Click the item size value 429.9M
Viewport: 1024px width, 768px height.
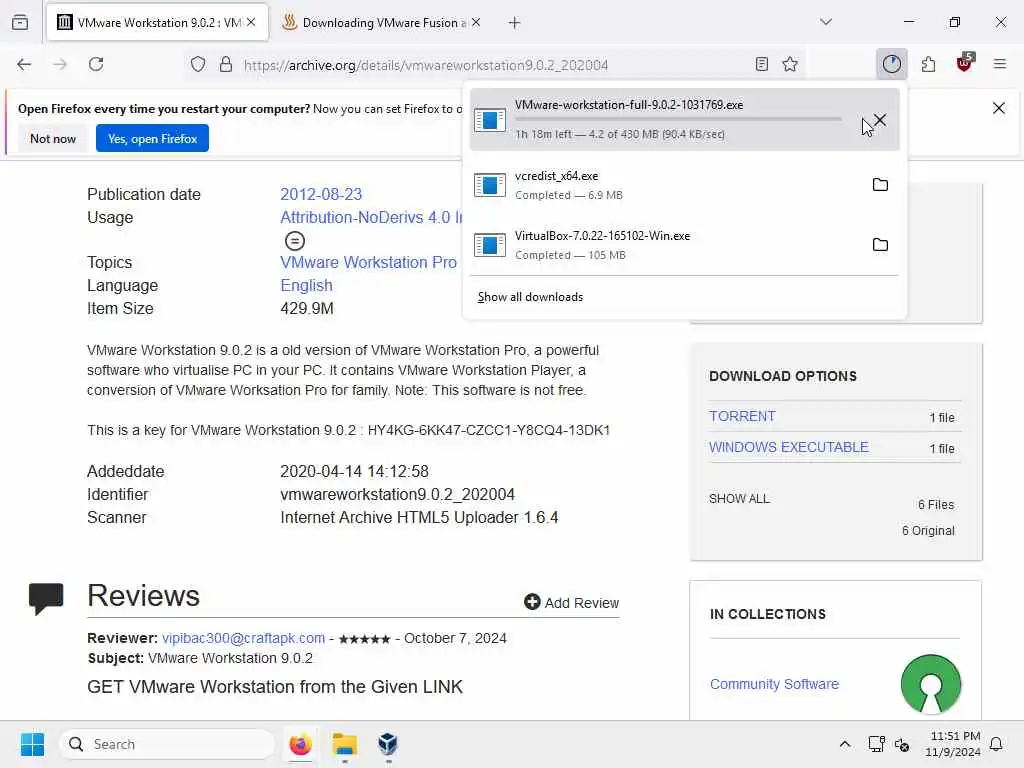pos(306,308)
